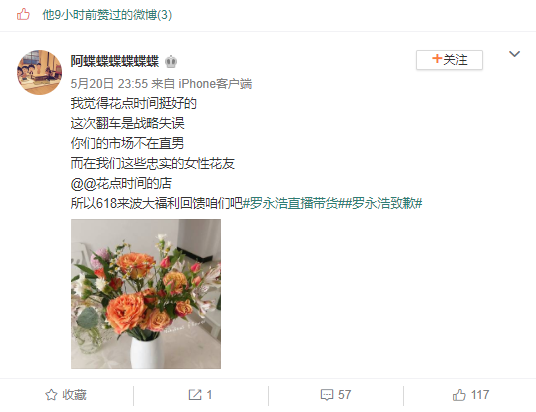This screenshot has height=412, width=536.
Task: Open hashtag #罗永浩致歉#
Action: pos(384,203)
